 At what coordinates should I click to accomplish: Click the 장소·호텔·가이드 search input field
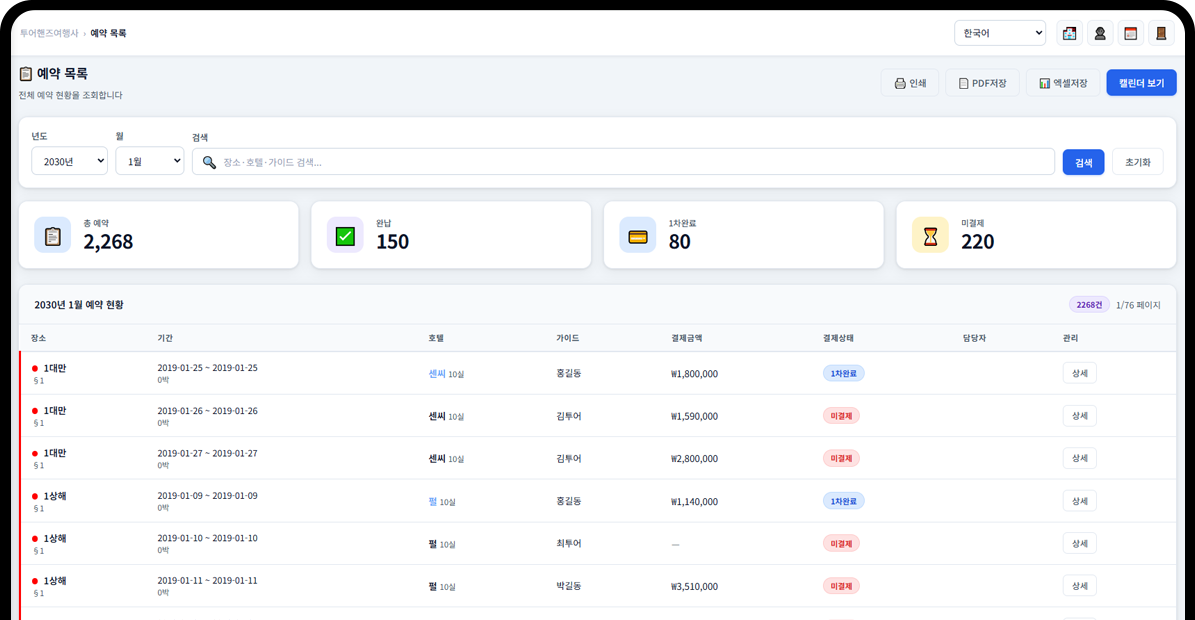630,162
